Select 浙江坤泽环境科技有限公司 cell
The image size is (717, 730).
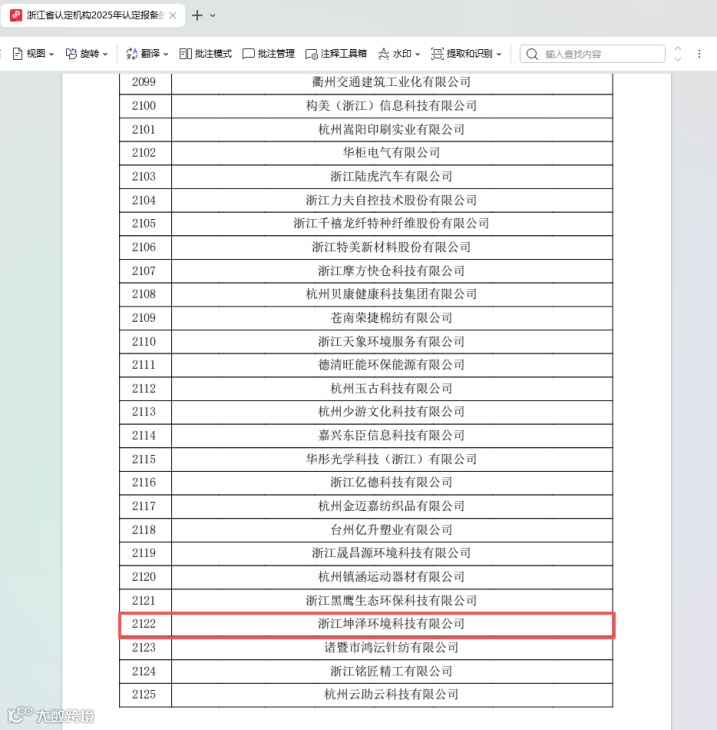tap(392, 624)
